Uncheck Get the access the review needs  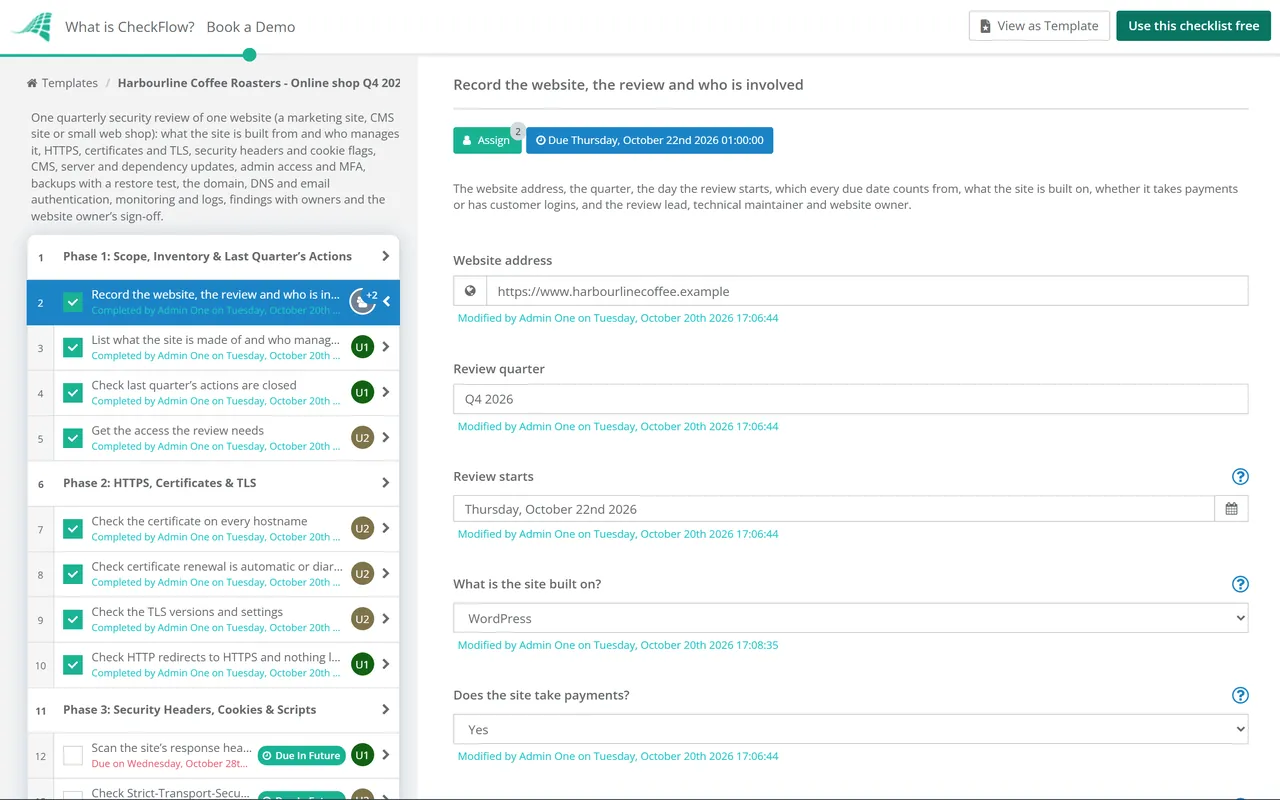(x=73, y=438)
